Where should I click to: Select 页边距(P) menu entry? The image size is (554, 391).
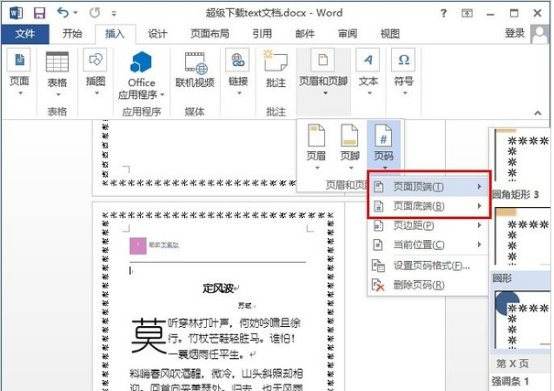429,225
